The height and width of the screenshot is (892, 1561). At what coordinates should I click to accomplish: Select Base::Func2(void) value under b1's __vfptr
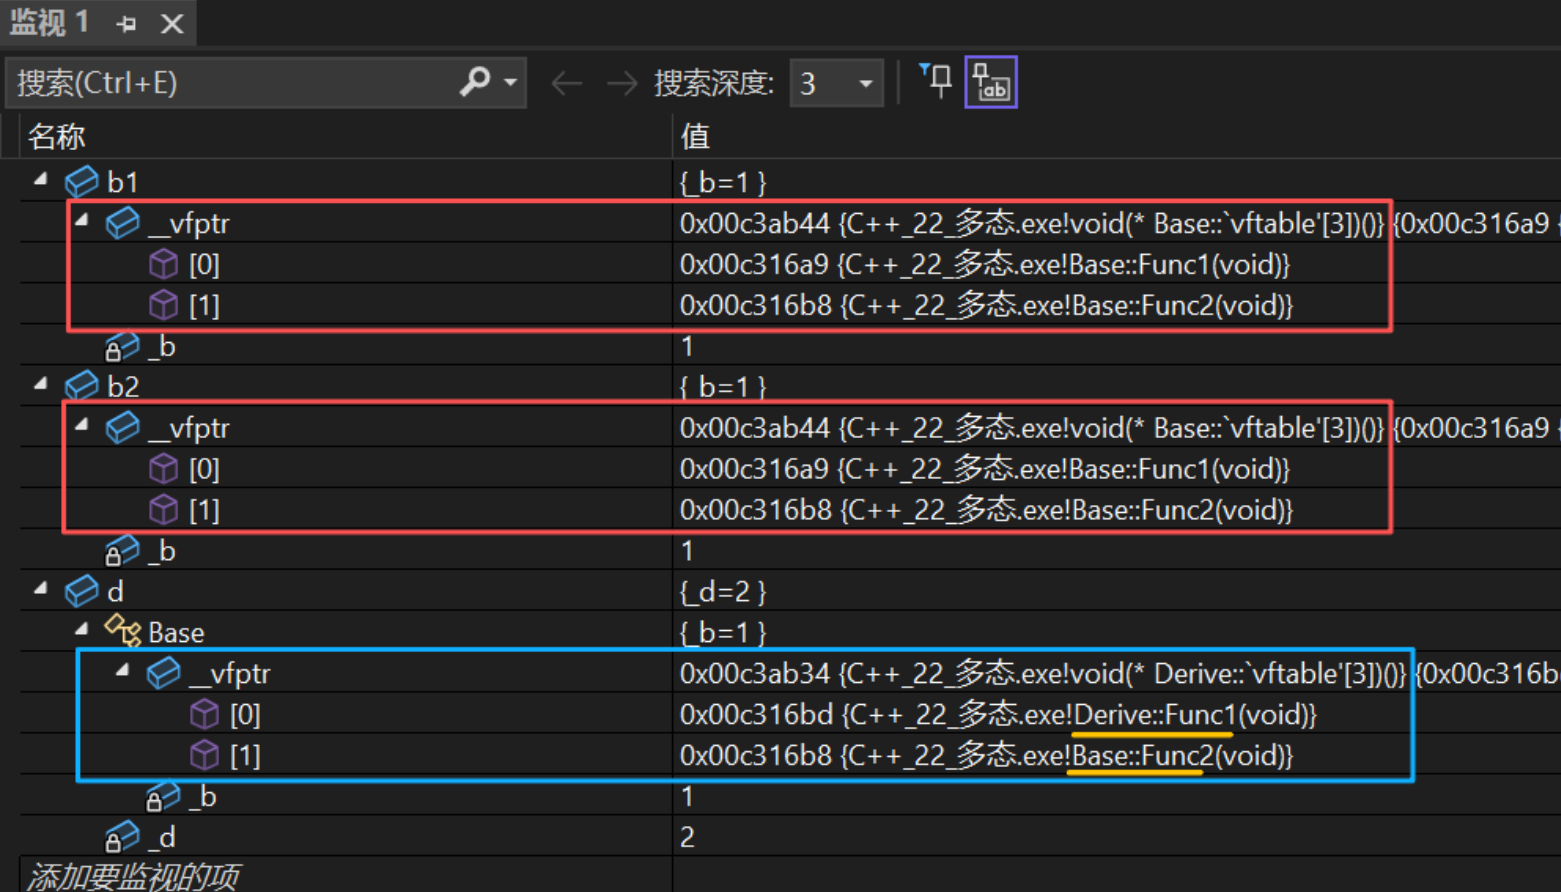pos(986,305)
